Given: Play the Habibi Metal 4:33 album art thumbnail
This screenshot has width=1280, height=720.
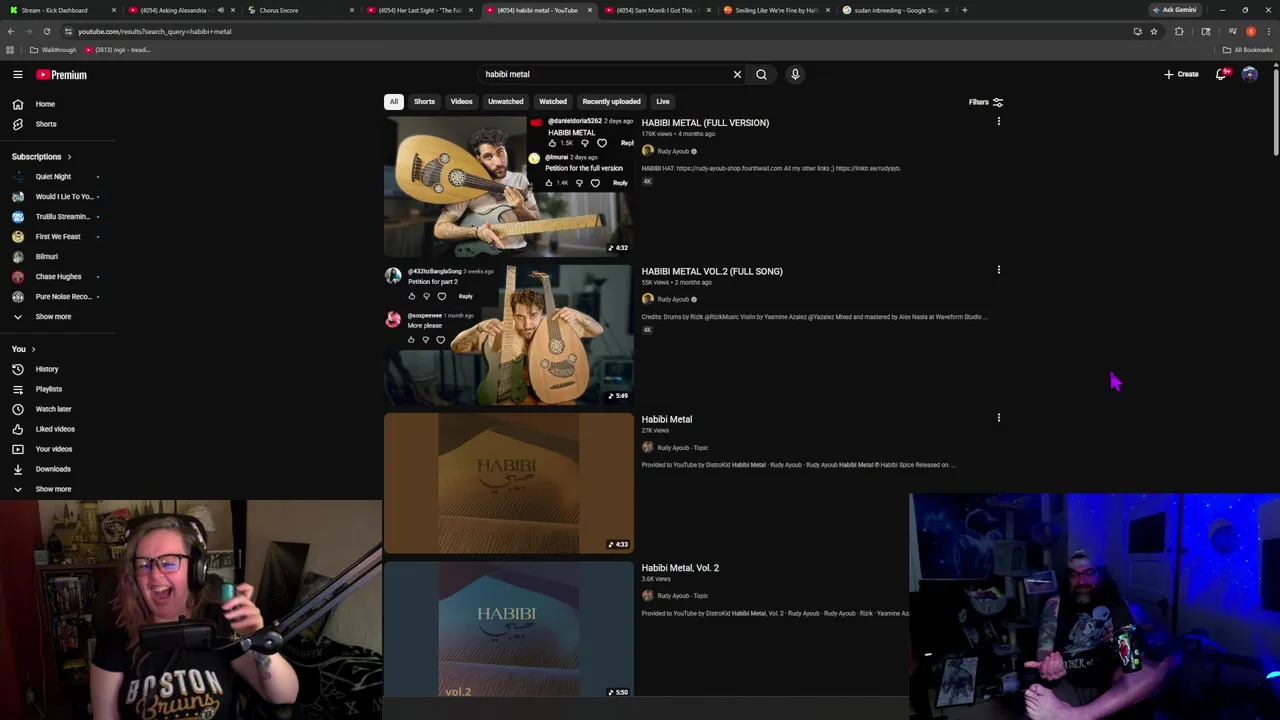Looking at the screenshot, I should (x=508, y=483).
